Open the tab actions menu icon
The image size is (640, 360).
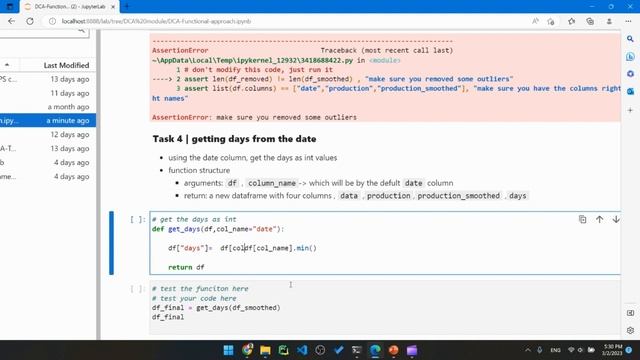(10, 7)
